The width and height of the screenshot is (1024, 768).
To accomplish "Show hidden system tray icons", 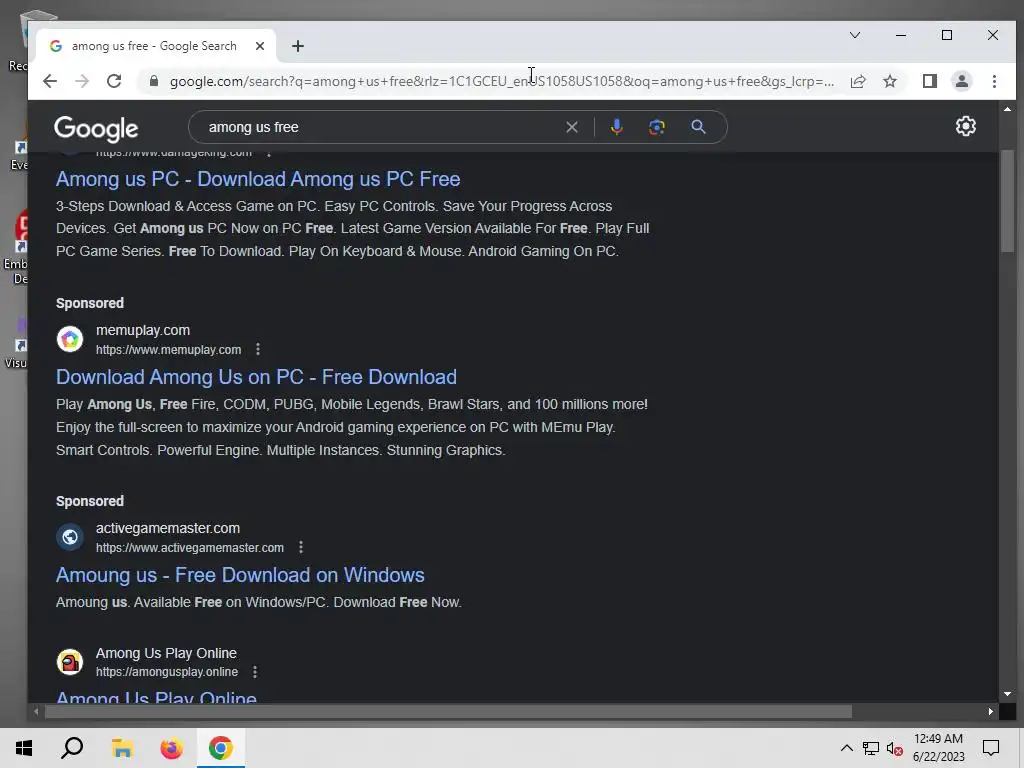I will coord(846,748).
